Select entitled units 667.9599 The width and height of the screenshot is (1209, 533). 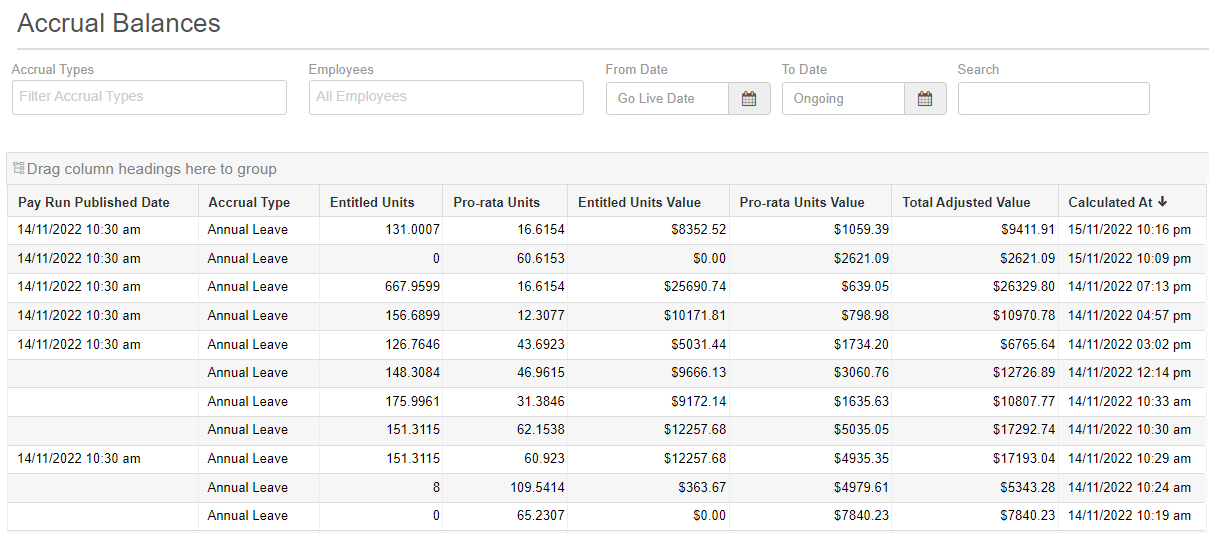click(x=412, y=286)
